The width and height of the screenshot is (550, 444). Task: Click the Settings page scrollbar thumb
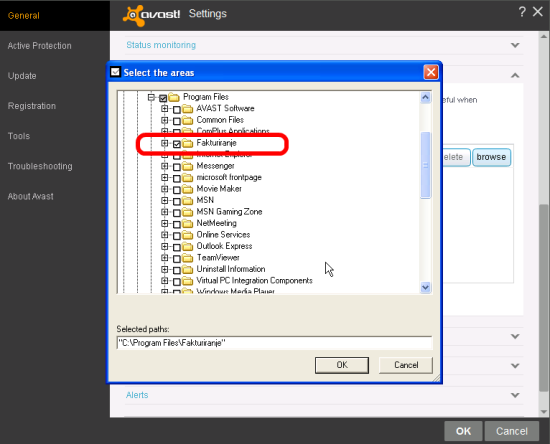(x=544, y=298)
